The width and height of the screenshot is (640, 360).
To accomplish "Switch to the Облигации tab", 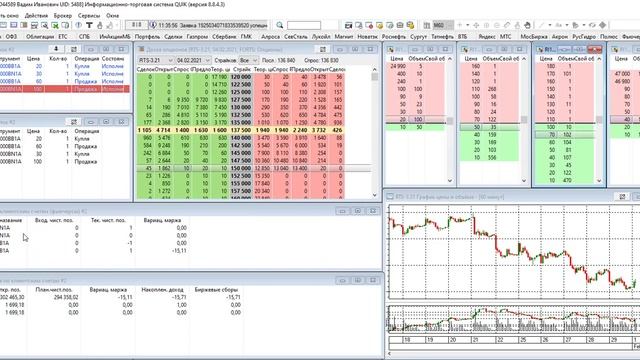I will 40,36.
